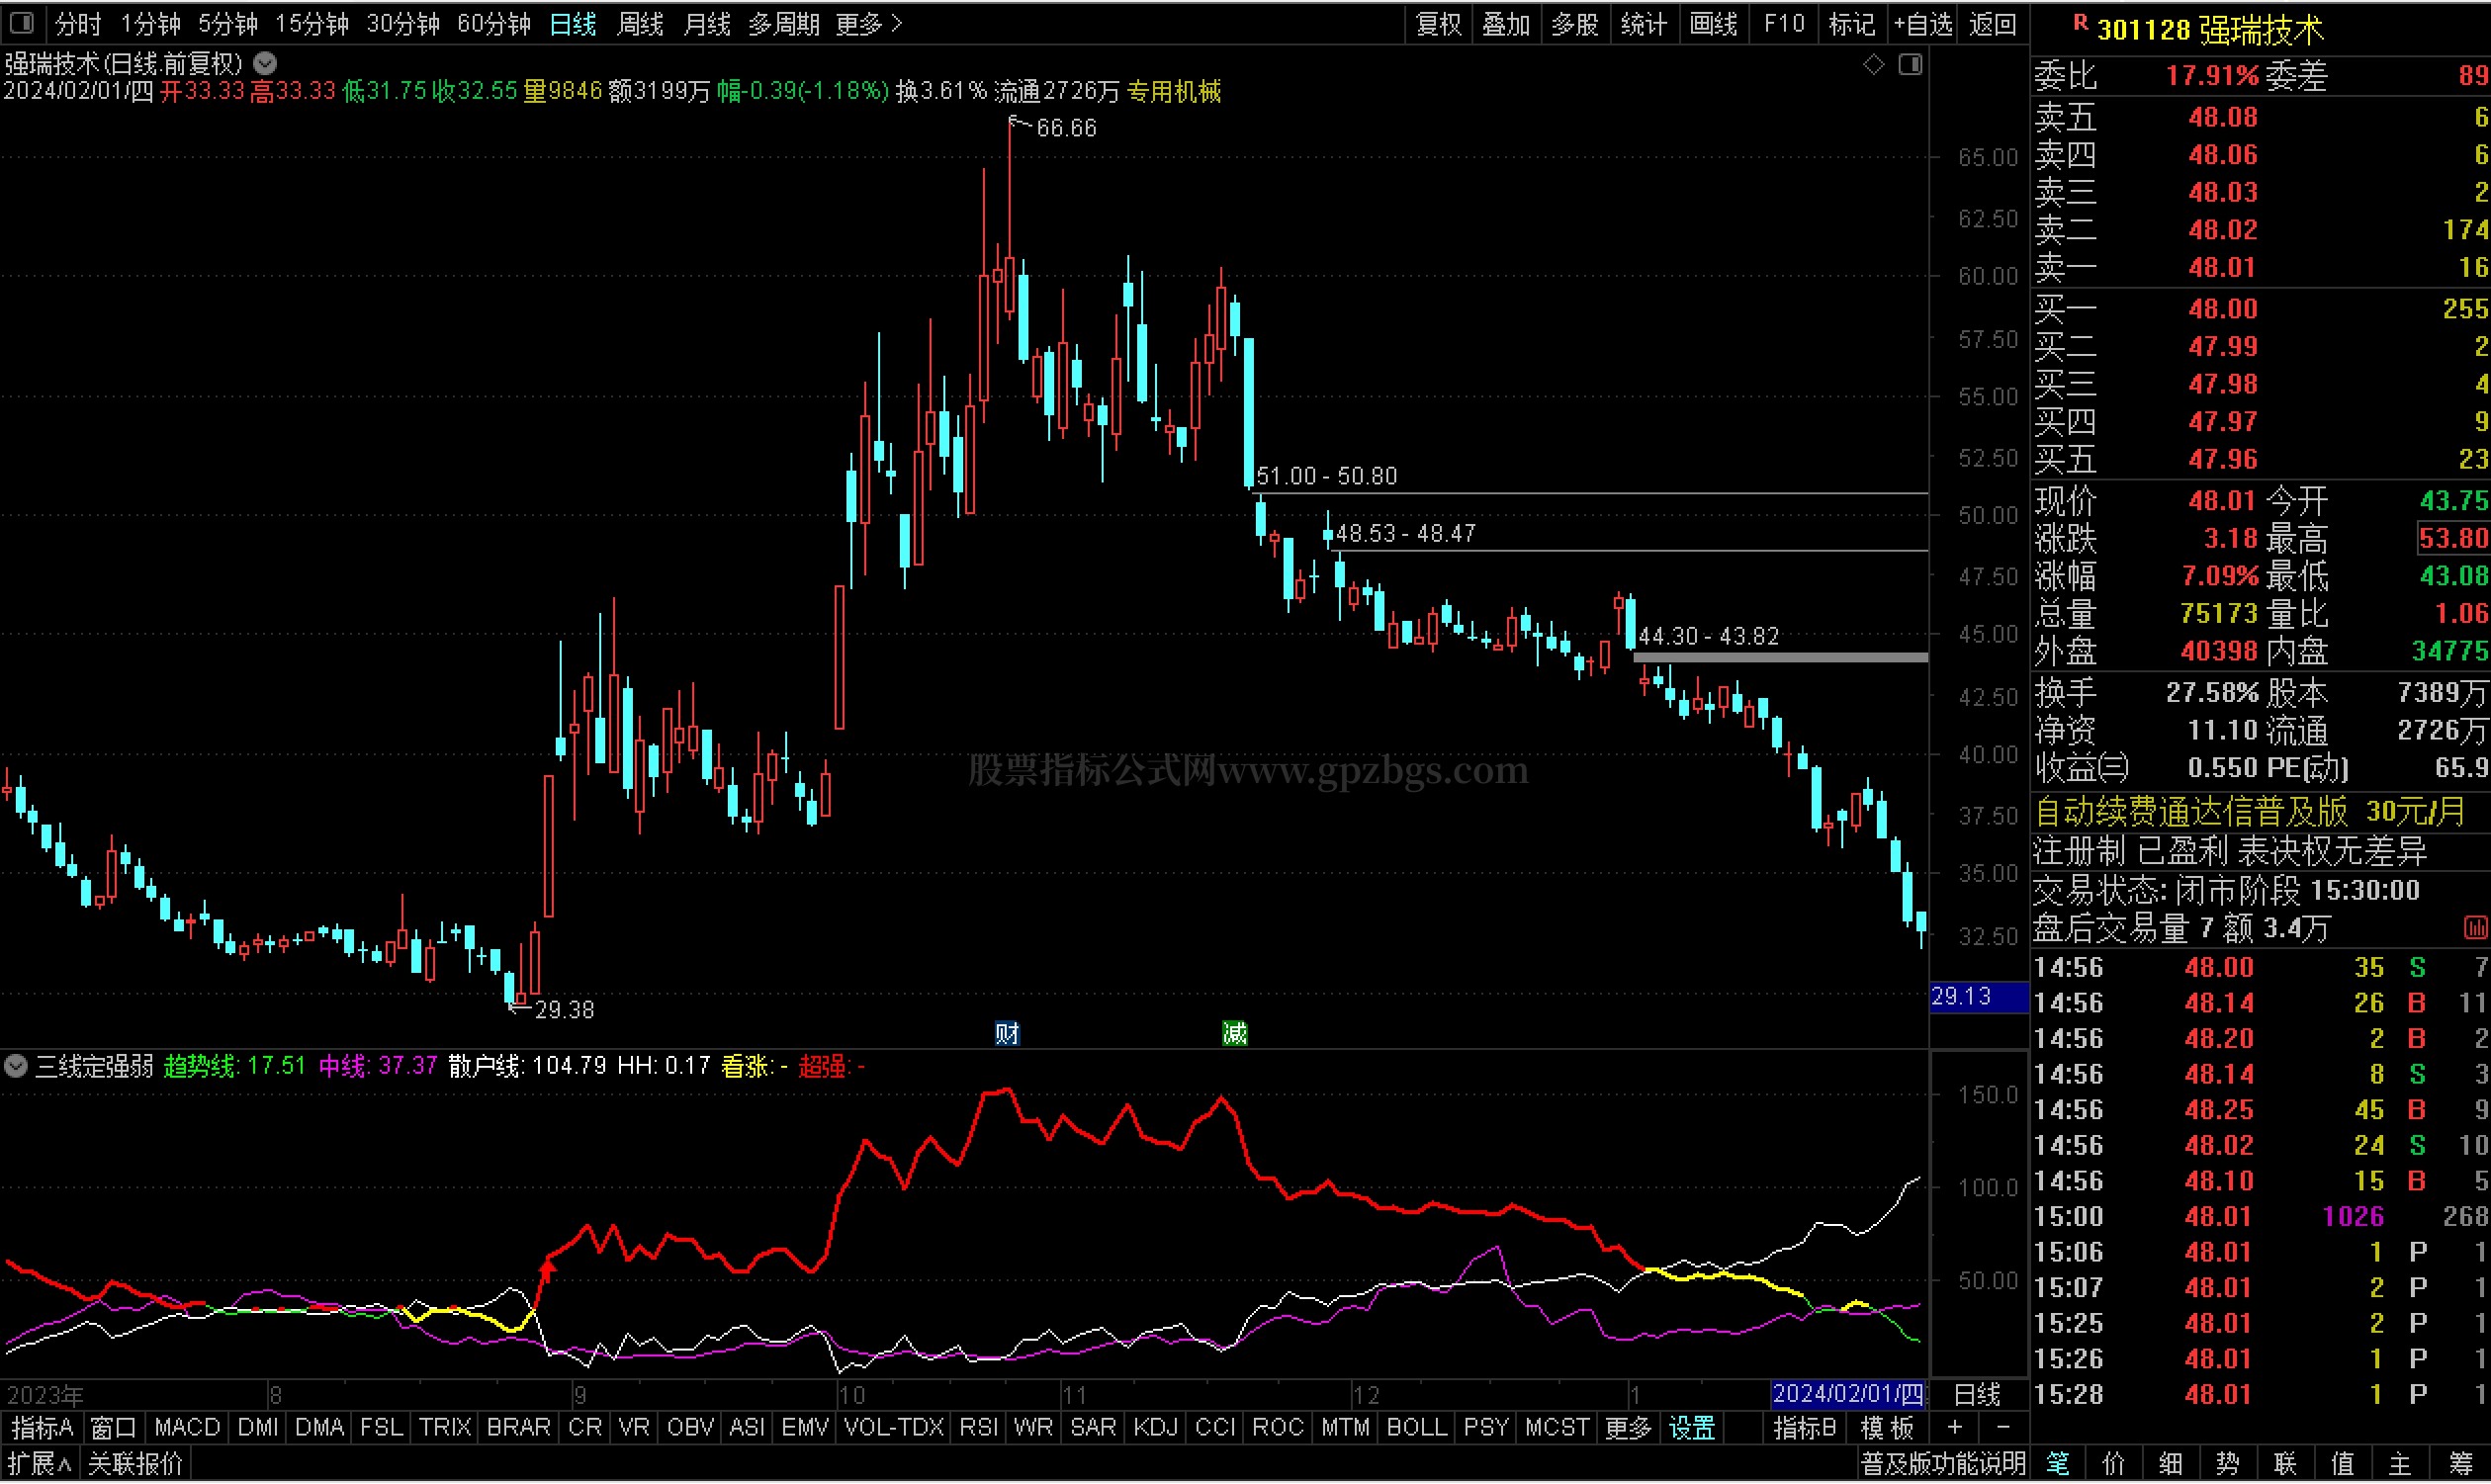Click the 标记 mark button
The image size is (2491, 1484).
1851,23
